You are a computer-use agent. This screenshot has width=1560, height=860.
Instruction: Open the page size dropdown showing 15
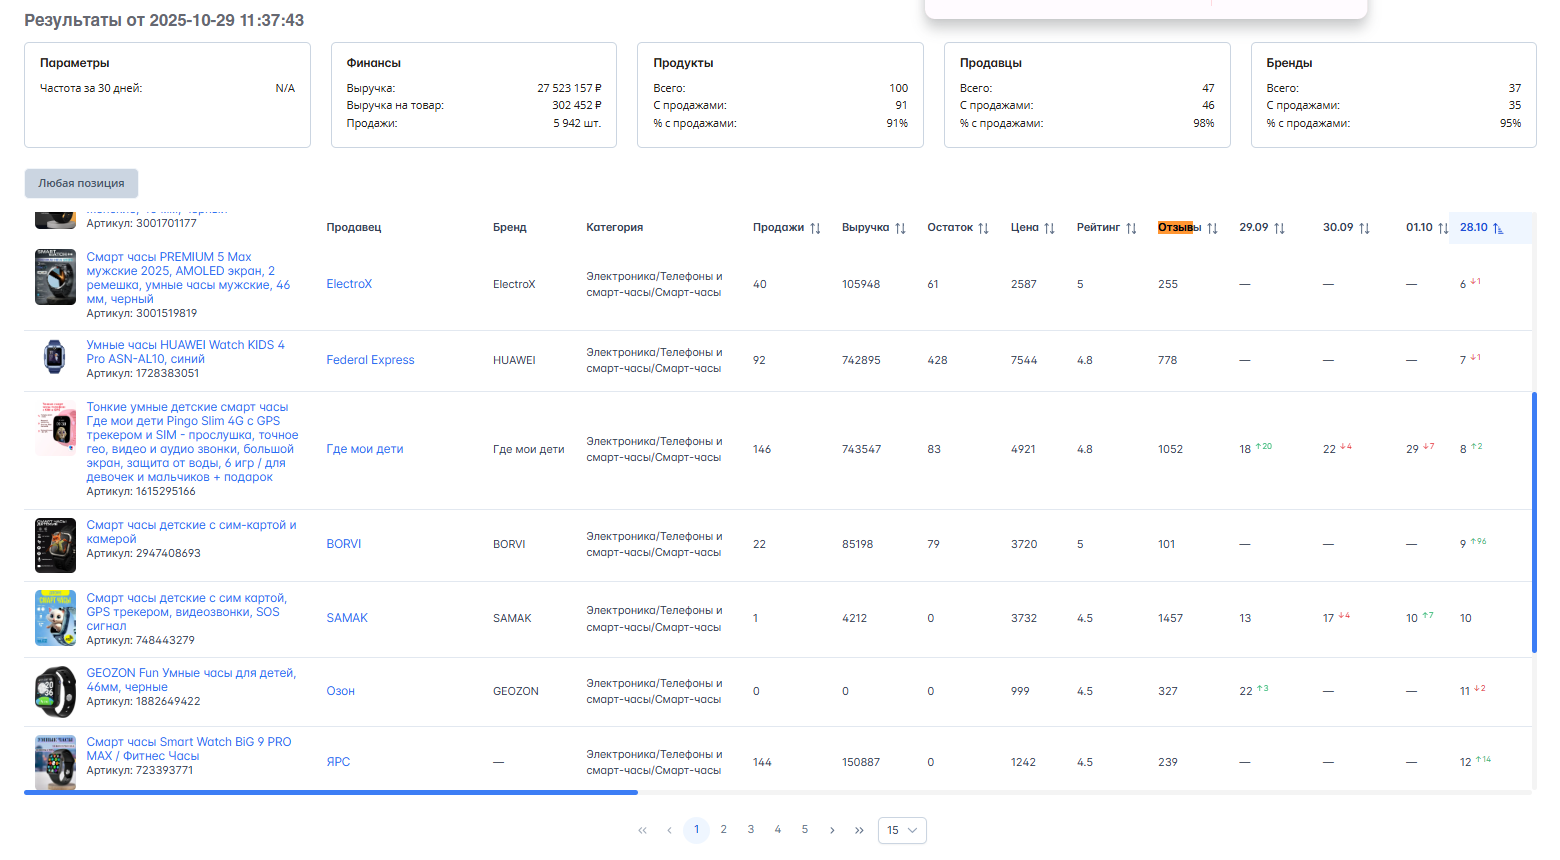pyautogui.click(x=902, y=830)
